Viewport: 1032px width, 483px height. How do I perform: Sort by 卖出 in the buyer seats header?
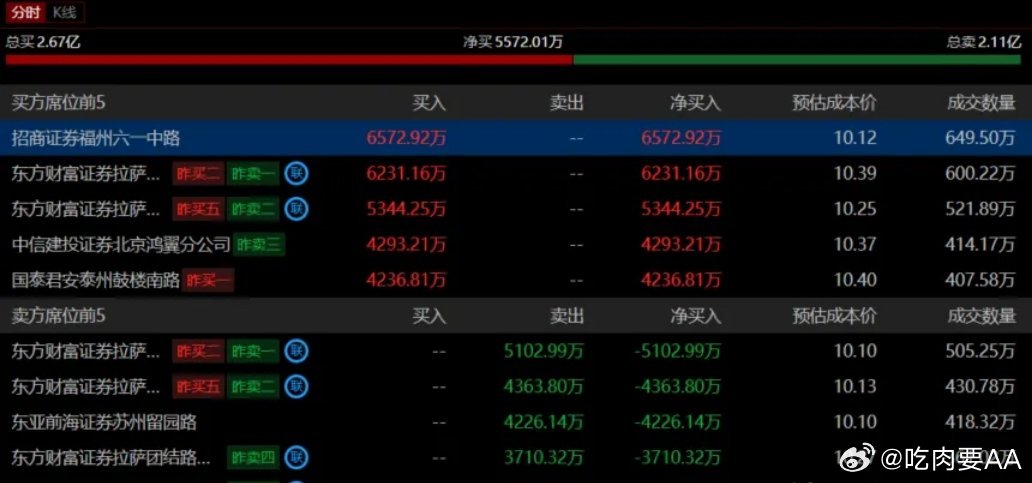[567, 103]
